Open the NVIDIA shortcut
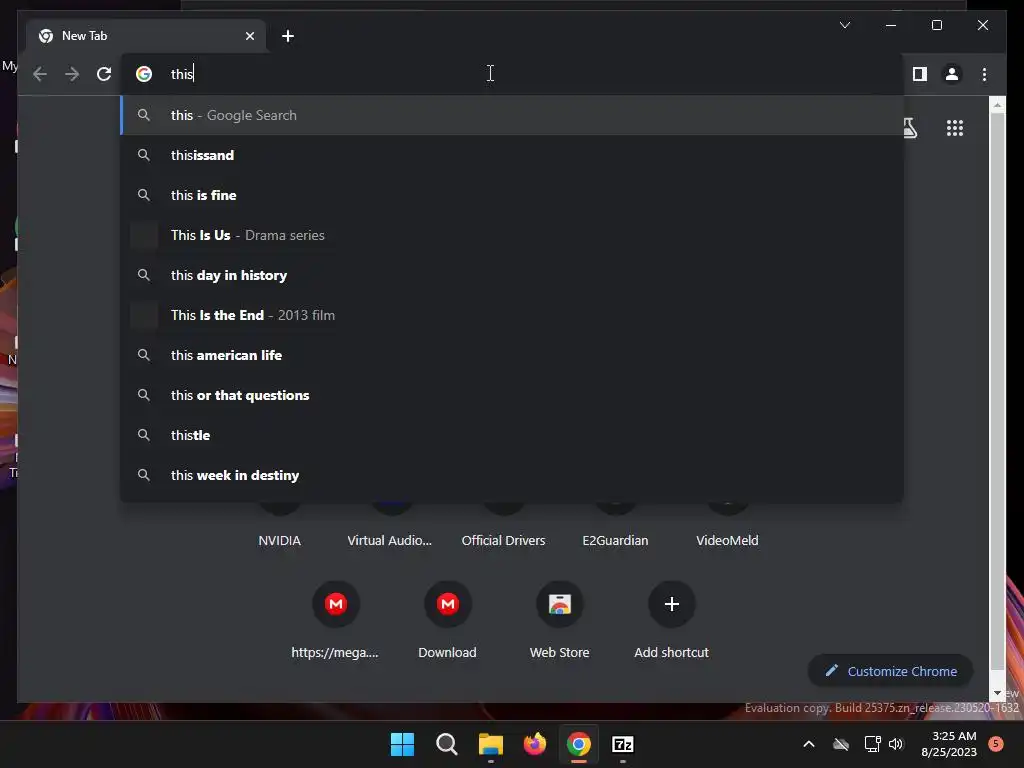1024x768 pixels. (x=280, y=540)
